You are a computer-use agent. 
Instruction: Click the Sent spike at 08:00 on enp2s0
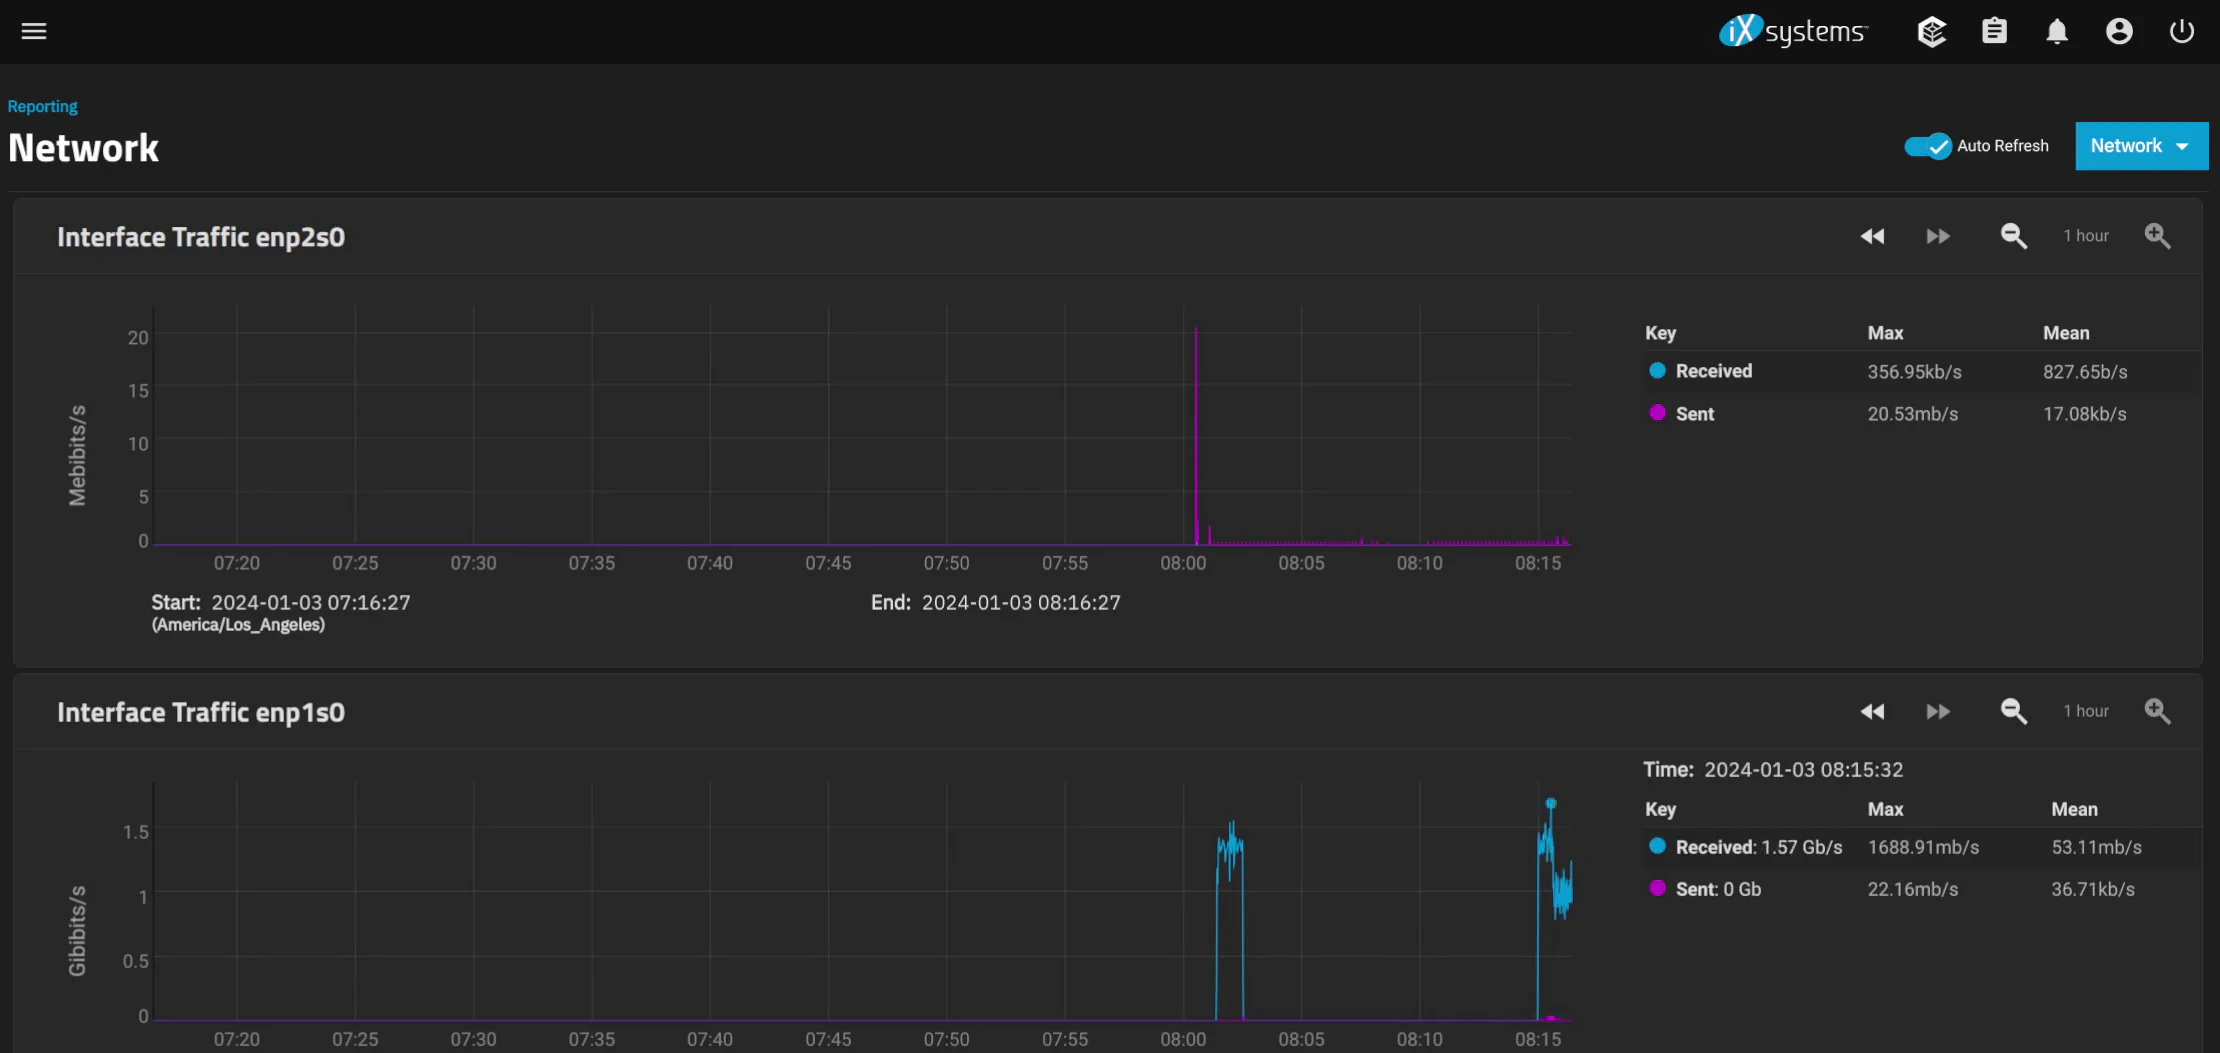tap(1196, 435)
